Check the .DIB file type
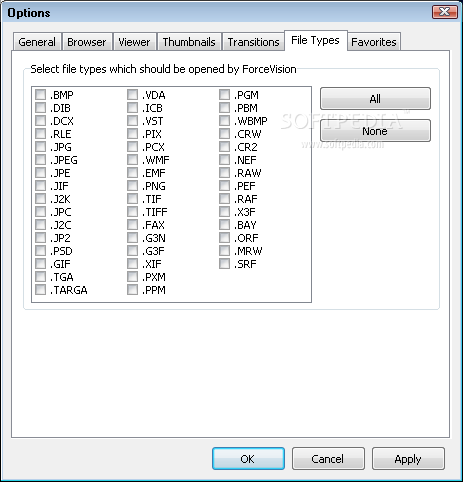 tap(40, 108)
